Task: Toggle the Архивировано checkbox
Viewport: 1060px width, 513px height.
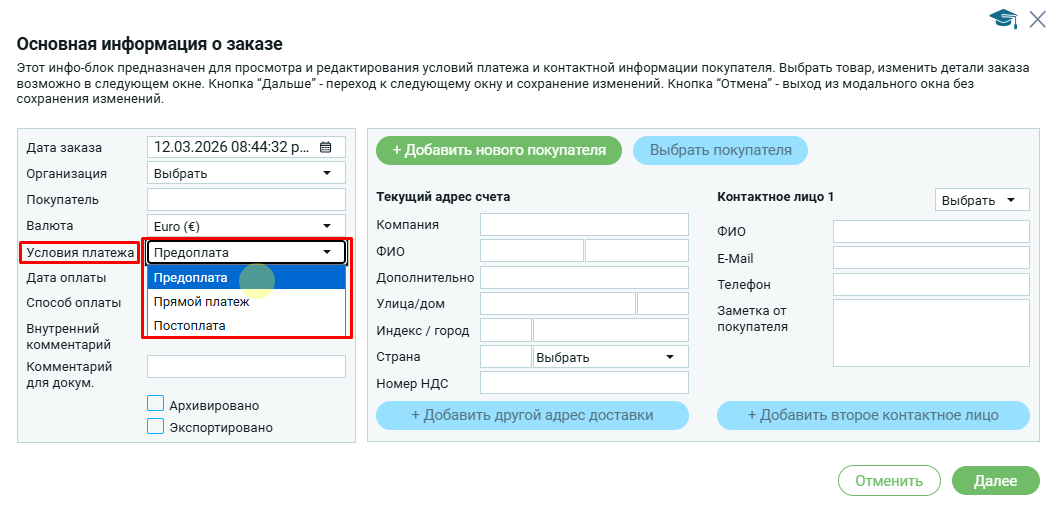Action: [x=155, y=404]
